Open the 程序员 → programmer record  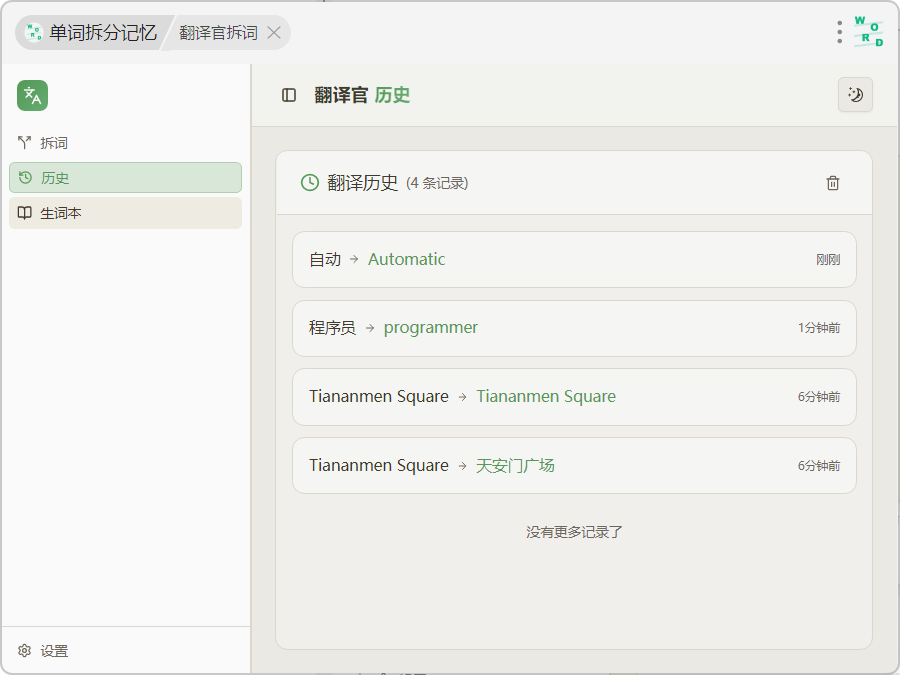[x=574, y=328]
